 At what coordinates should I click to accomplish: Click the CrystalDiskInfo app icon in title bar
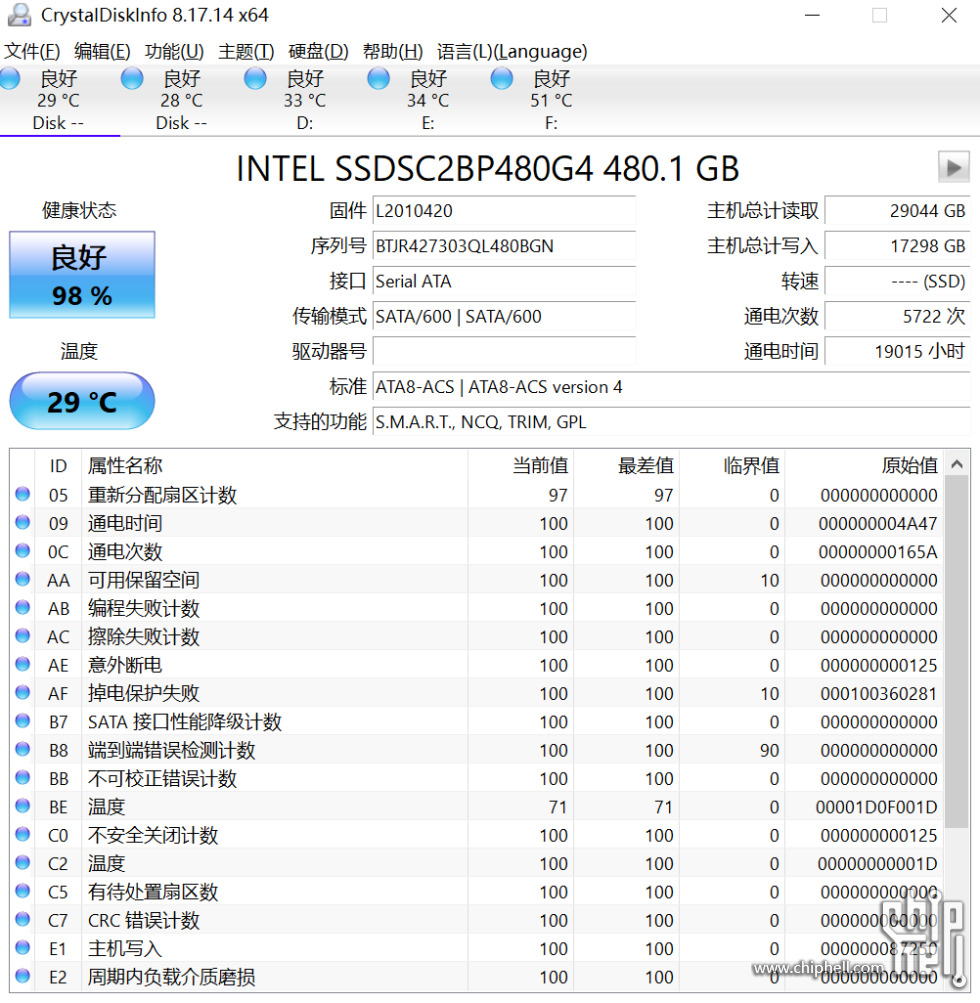(19, 15)
